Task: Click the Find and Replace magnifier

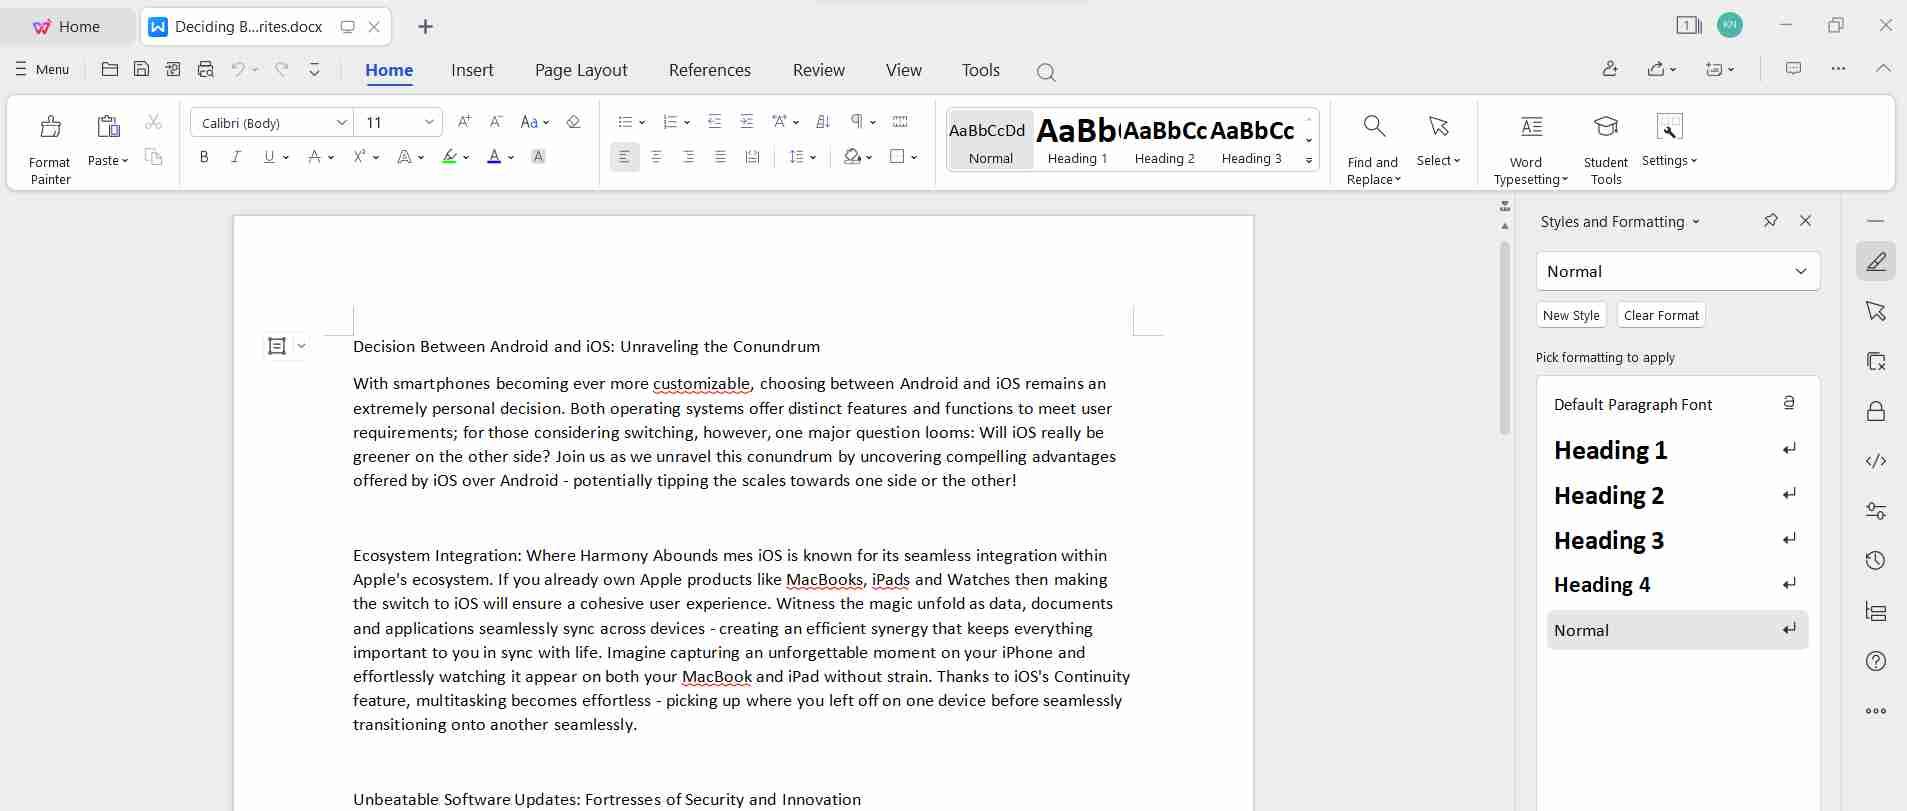Action: pos(1374,127)
